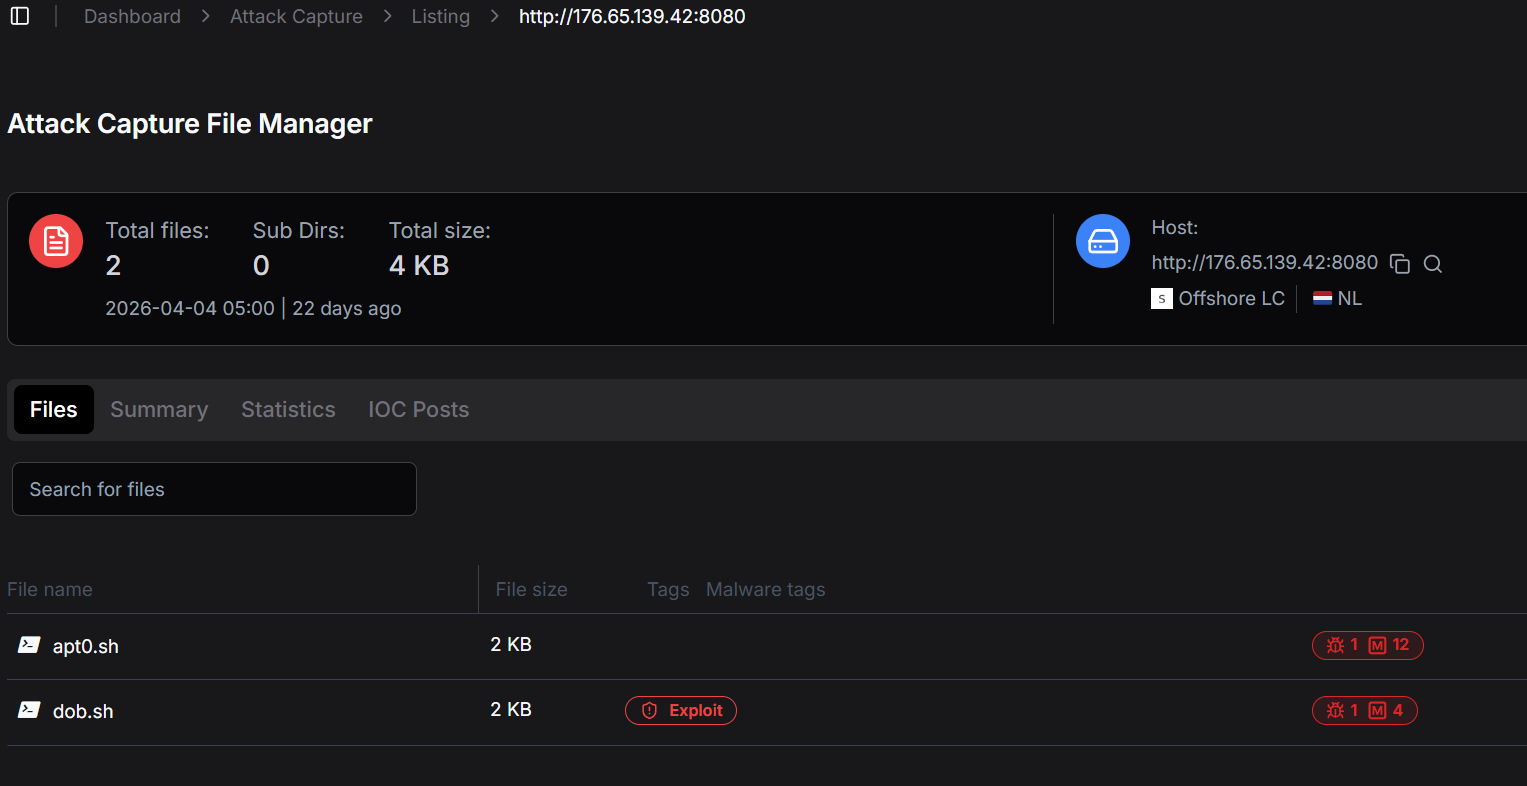
Task: Switch to the Summary tab
Action: (x=159, y=410)
